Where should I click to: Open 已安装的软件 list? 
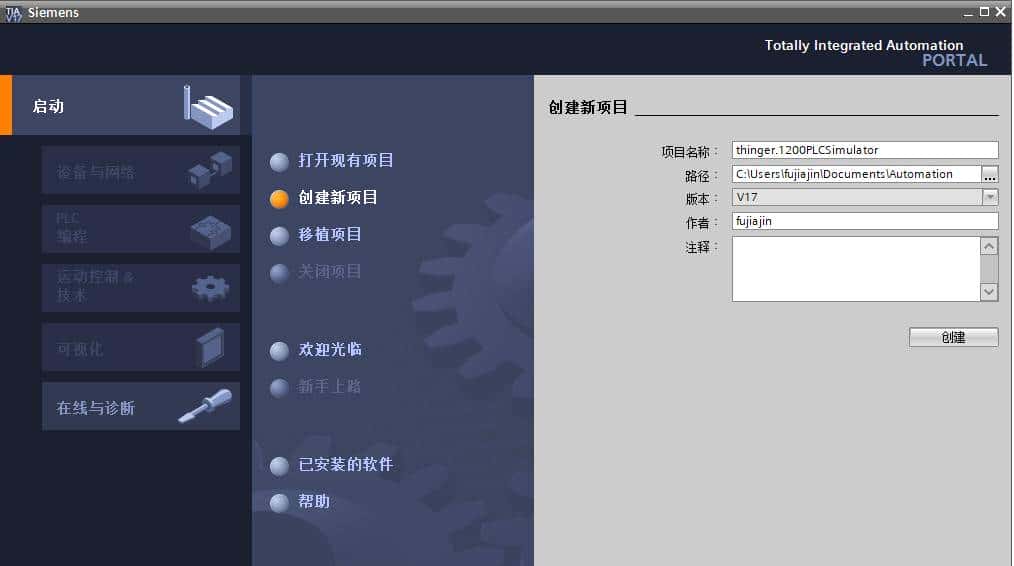pyautogui.click(x=346, y=464)
